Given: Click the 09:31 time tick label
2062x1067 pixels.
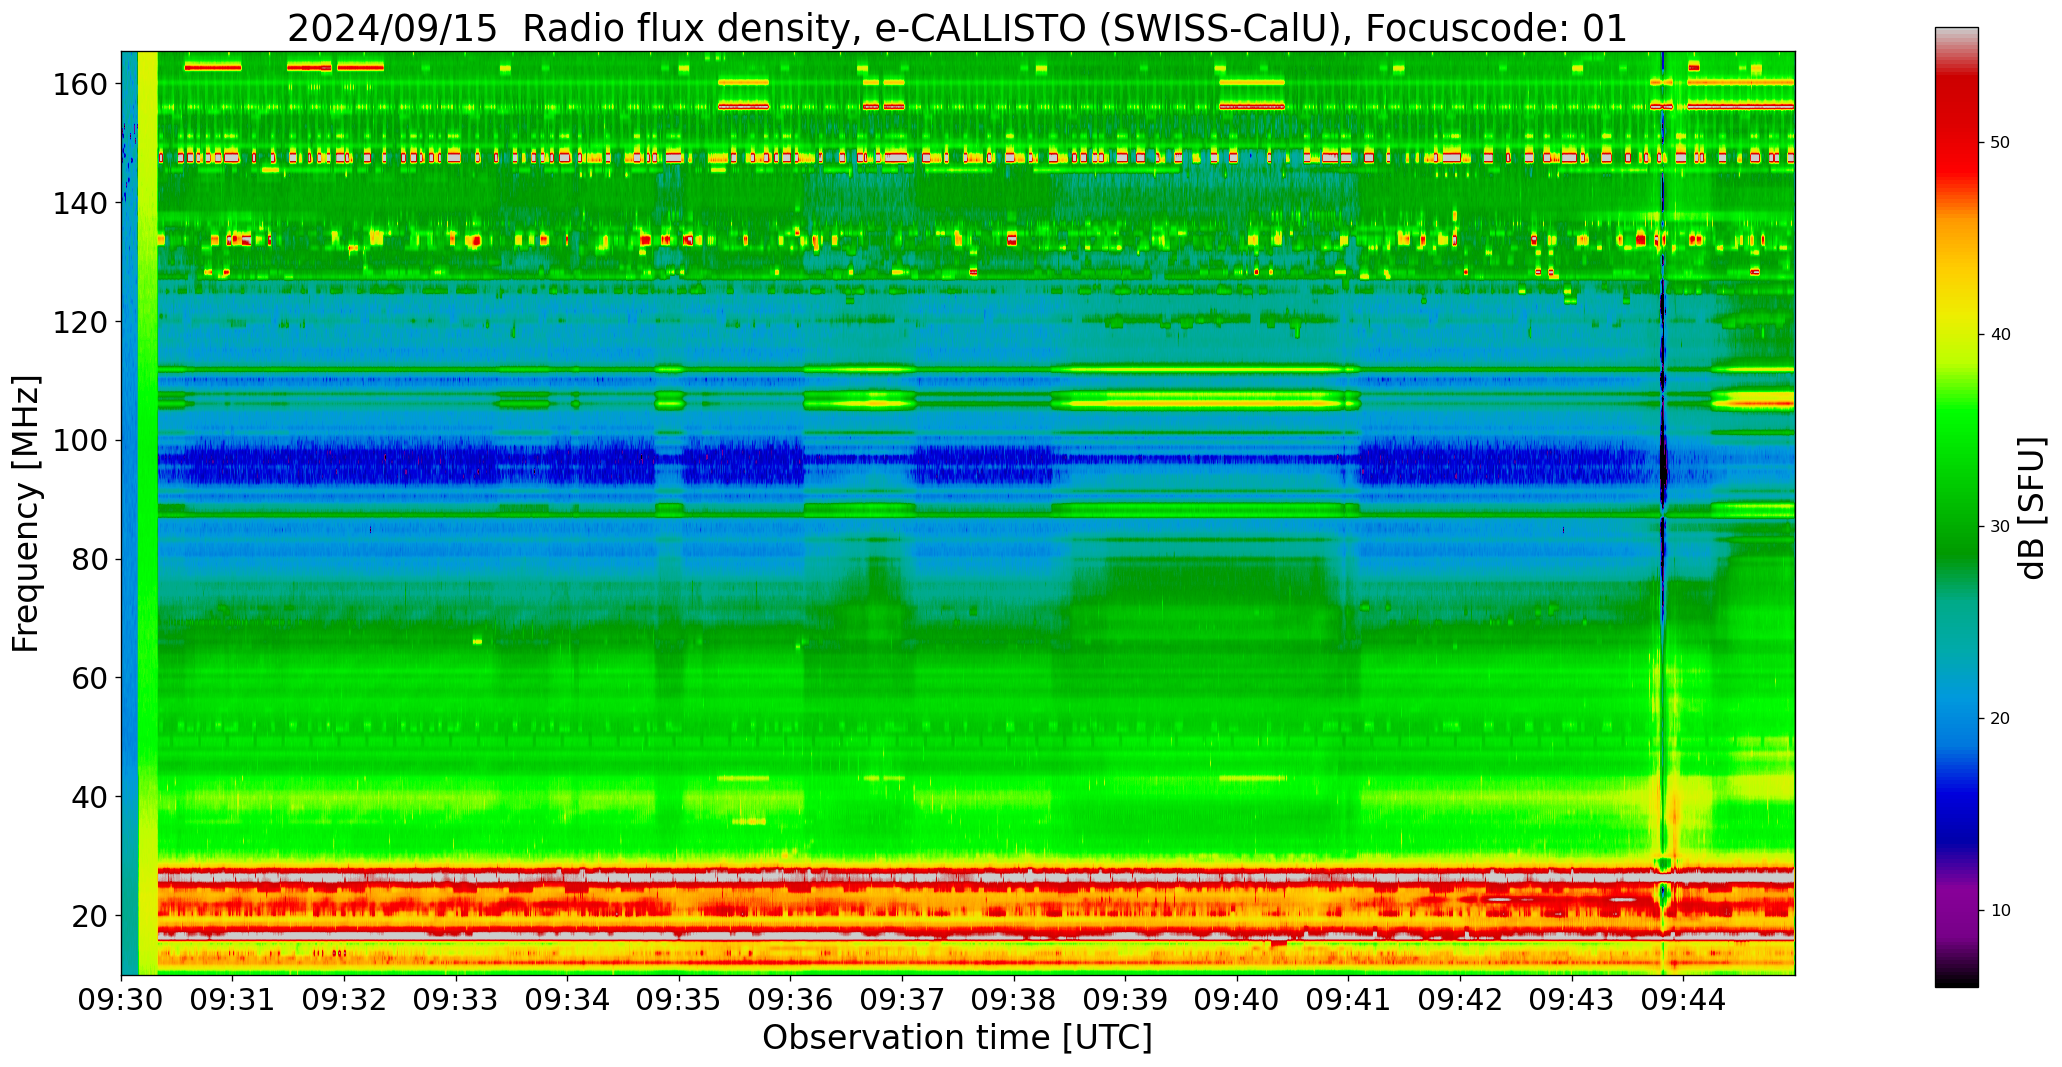Looking at the screenshot, I should (x=233, y=999).
